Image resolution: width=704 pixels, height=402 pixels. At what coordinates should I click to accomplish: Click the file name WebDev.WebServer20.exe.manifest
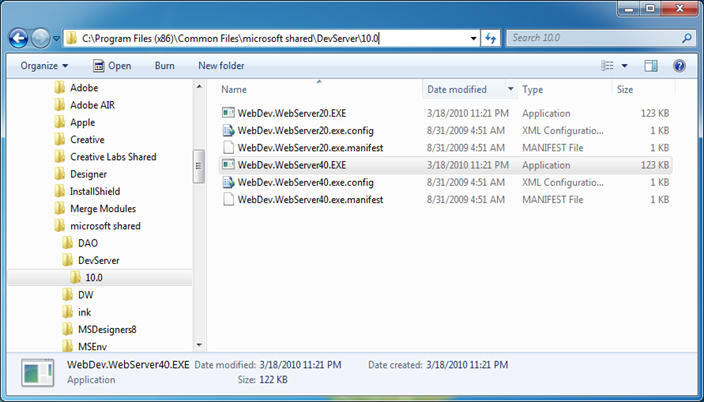click(310, 148)
